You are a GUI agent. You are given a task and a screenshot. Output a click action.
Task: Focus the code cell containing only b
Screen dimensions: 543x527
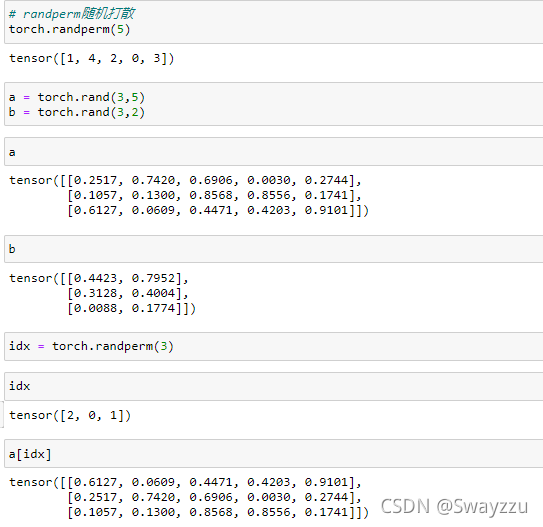click(274, 249)
